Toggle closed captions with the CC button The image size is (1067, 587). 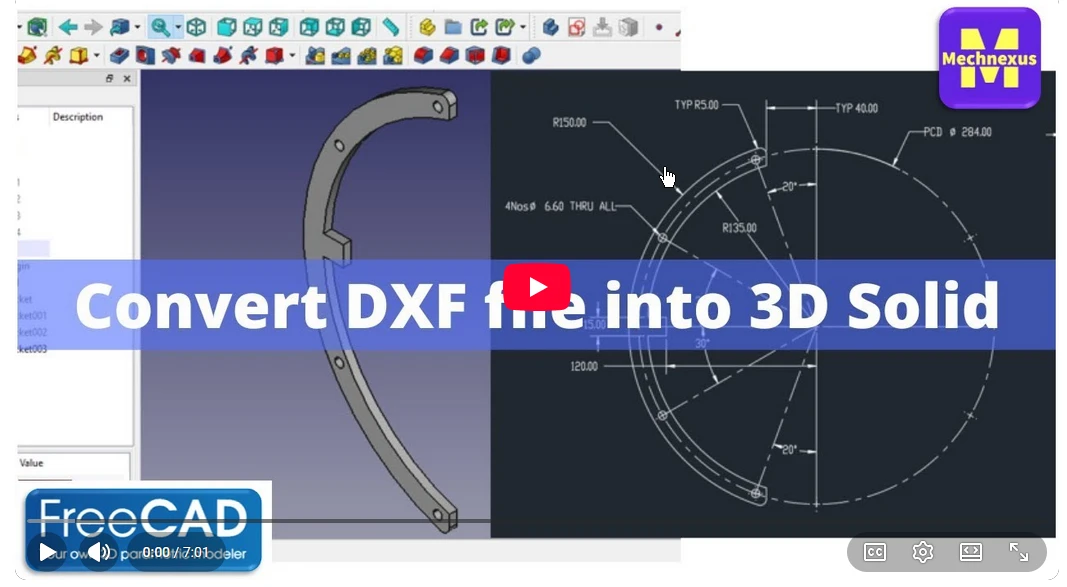[875, 552]
